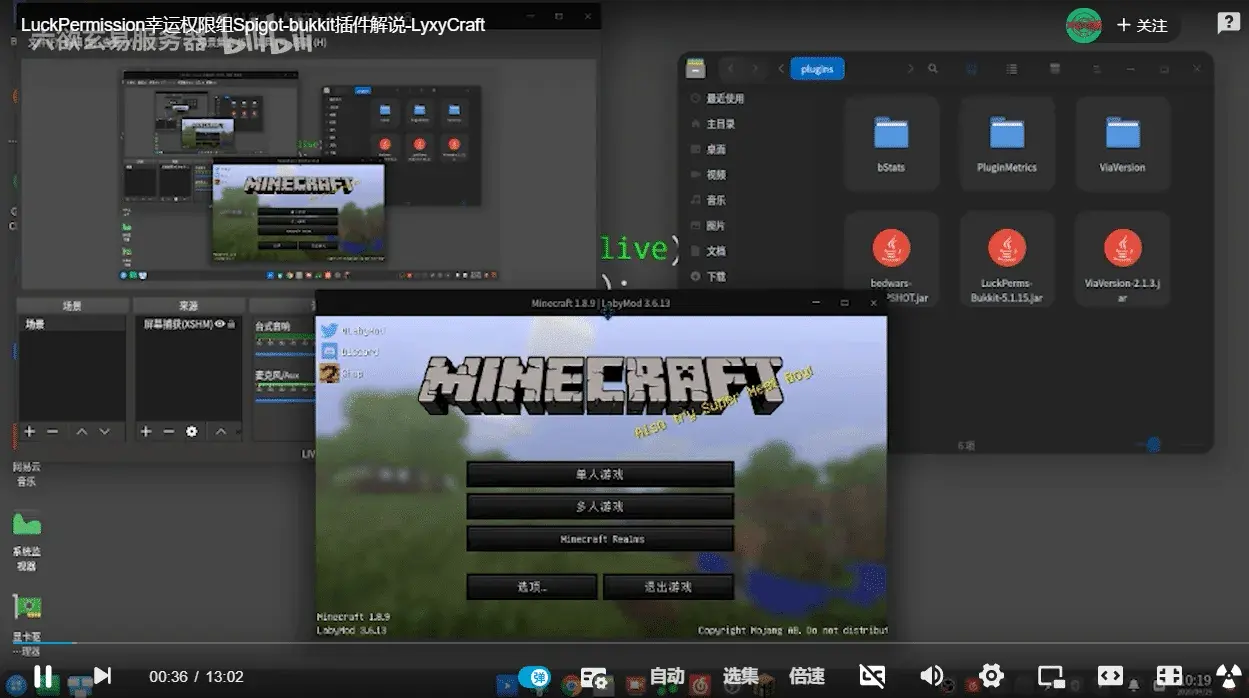
Task: Click the plugins breadcrumb in file manager
Action: [x=817, y=69]
